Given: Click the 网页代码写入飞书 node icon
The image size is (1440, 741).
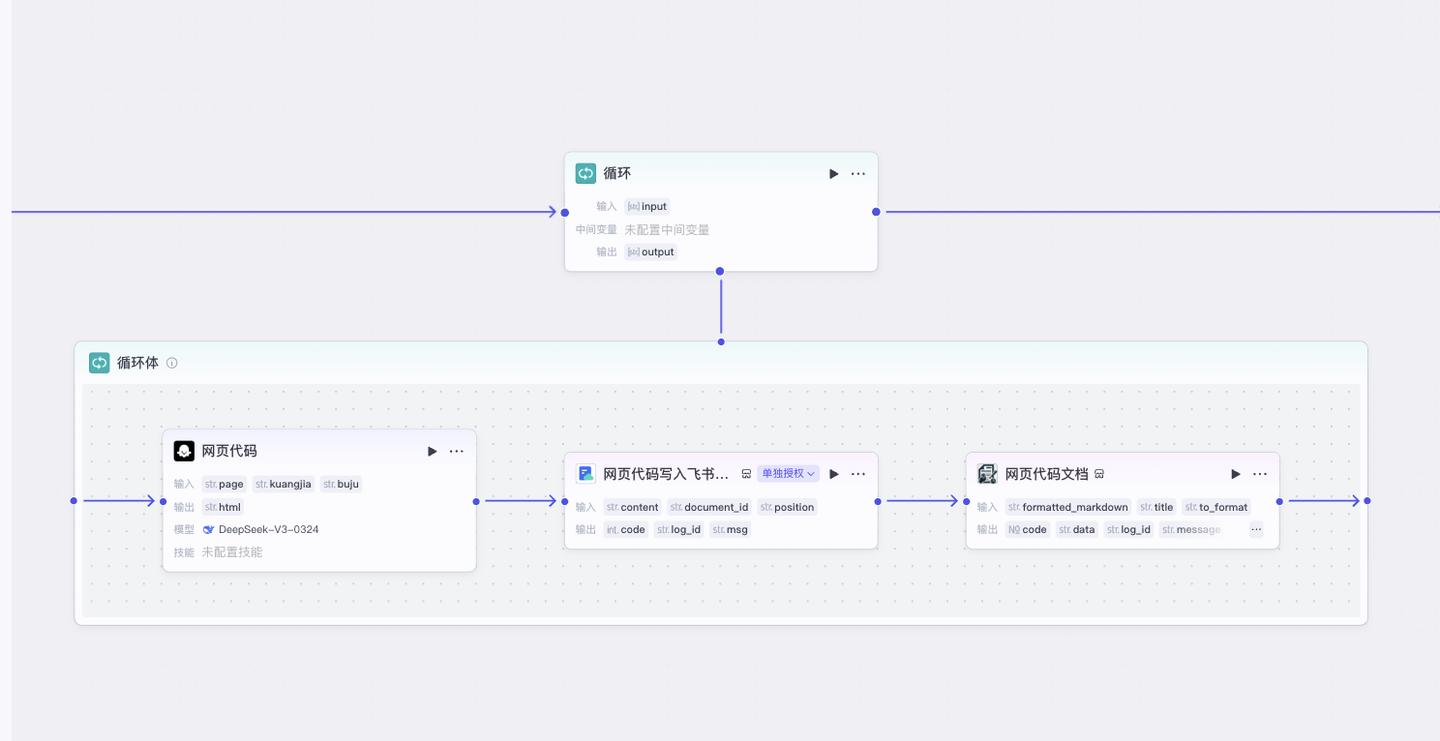Looking at the screenshot, I should tap(586, 474).
